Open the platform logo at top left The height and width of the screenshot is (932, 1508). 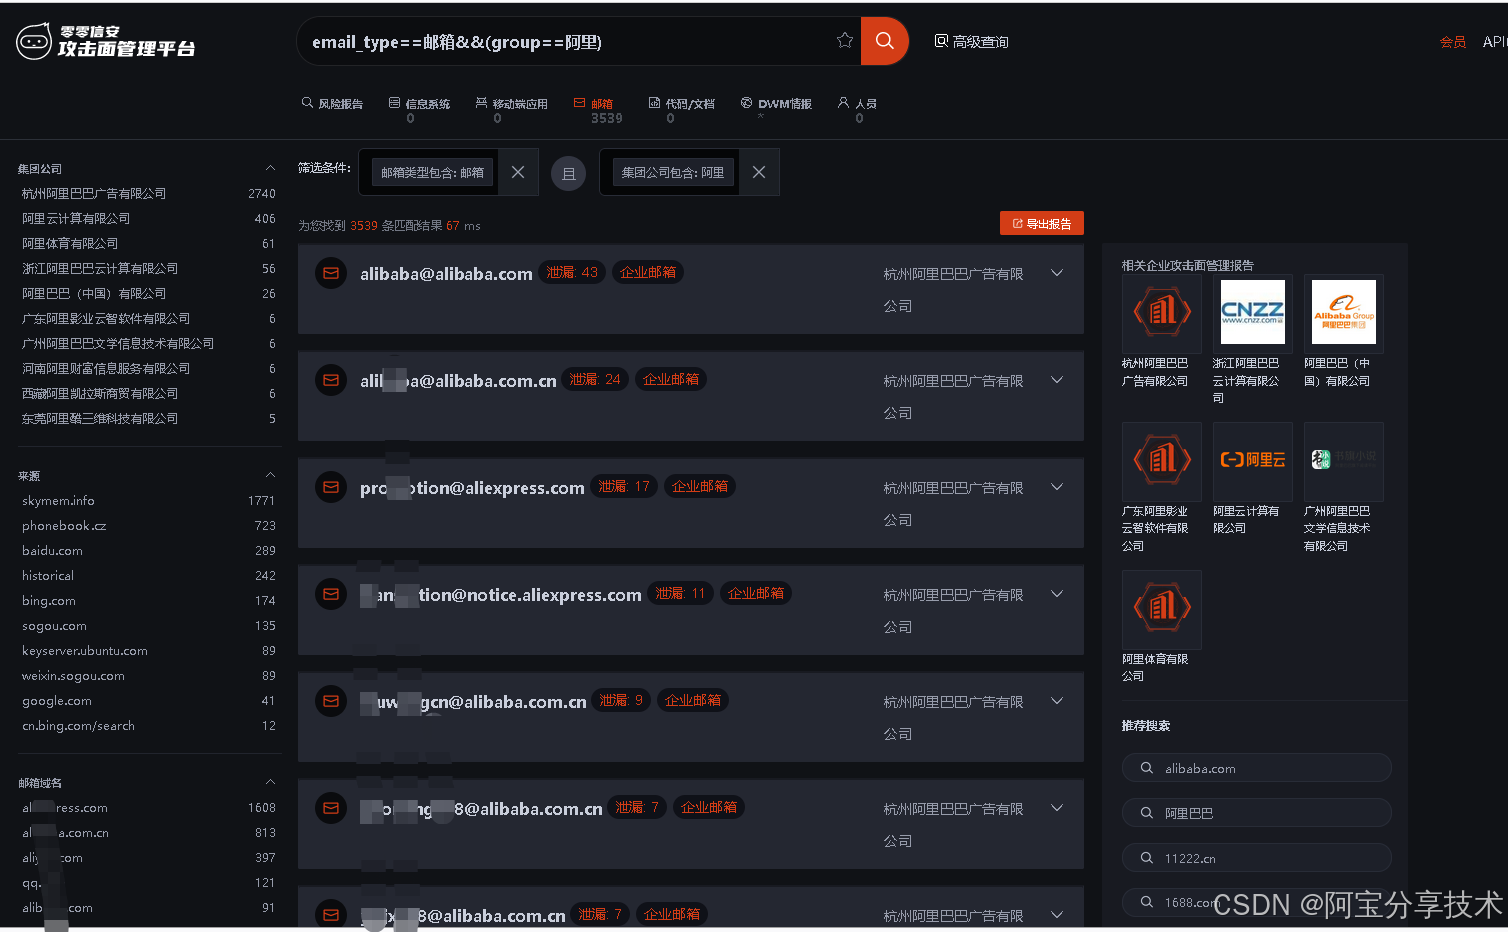(106, 41)
